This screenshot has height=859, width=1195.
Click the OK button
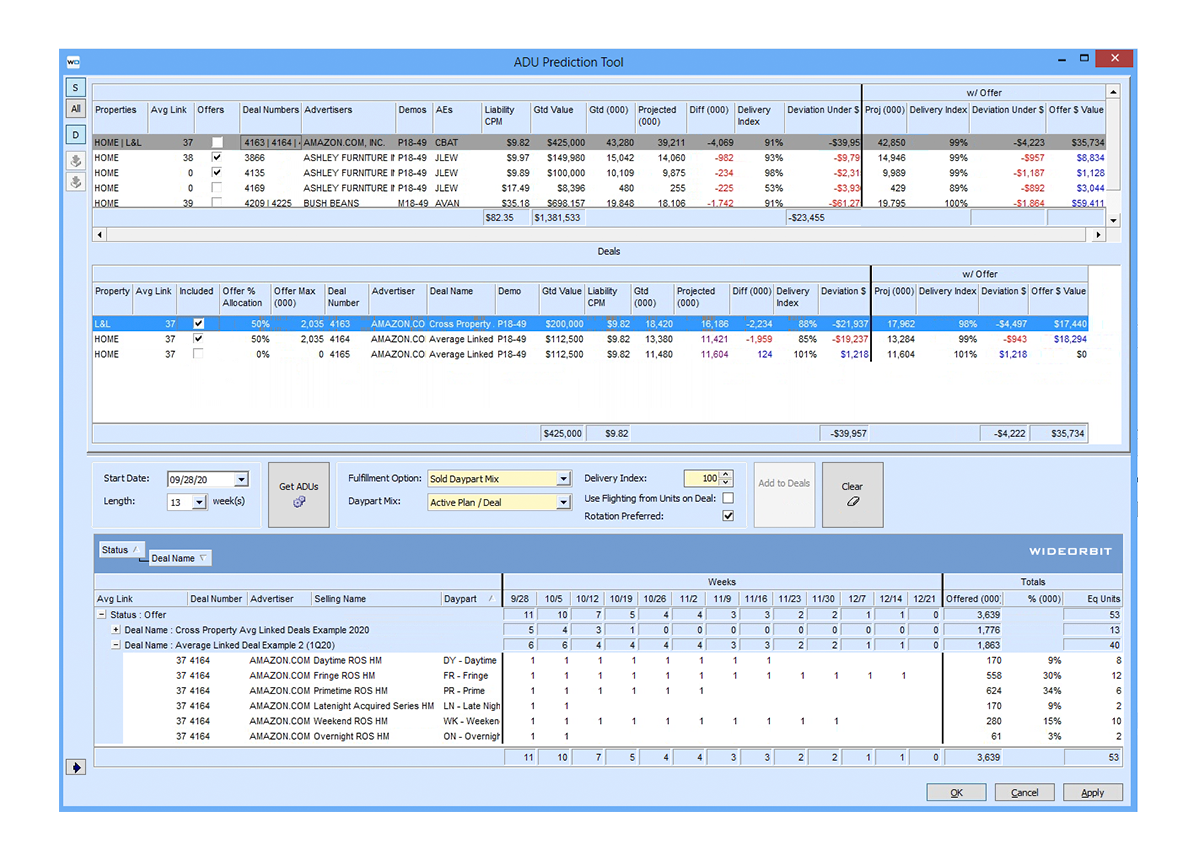[x=956, y=793]
